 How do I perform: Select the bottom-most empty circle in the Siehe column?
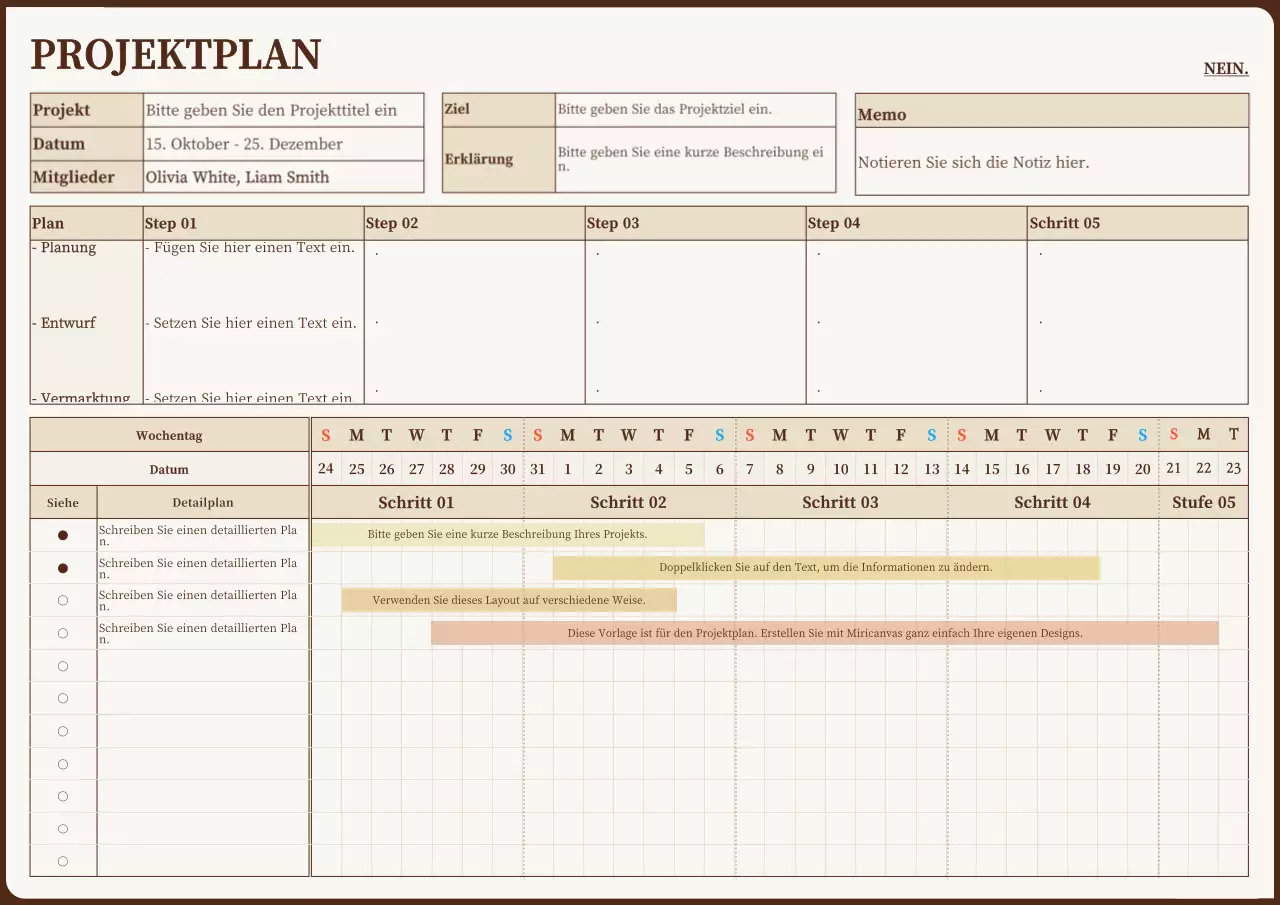click(x=63, y=861)
